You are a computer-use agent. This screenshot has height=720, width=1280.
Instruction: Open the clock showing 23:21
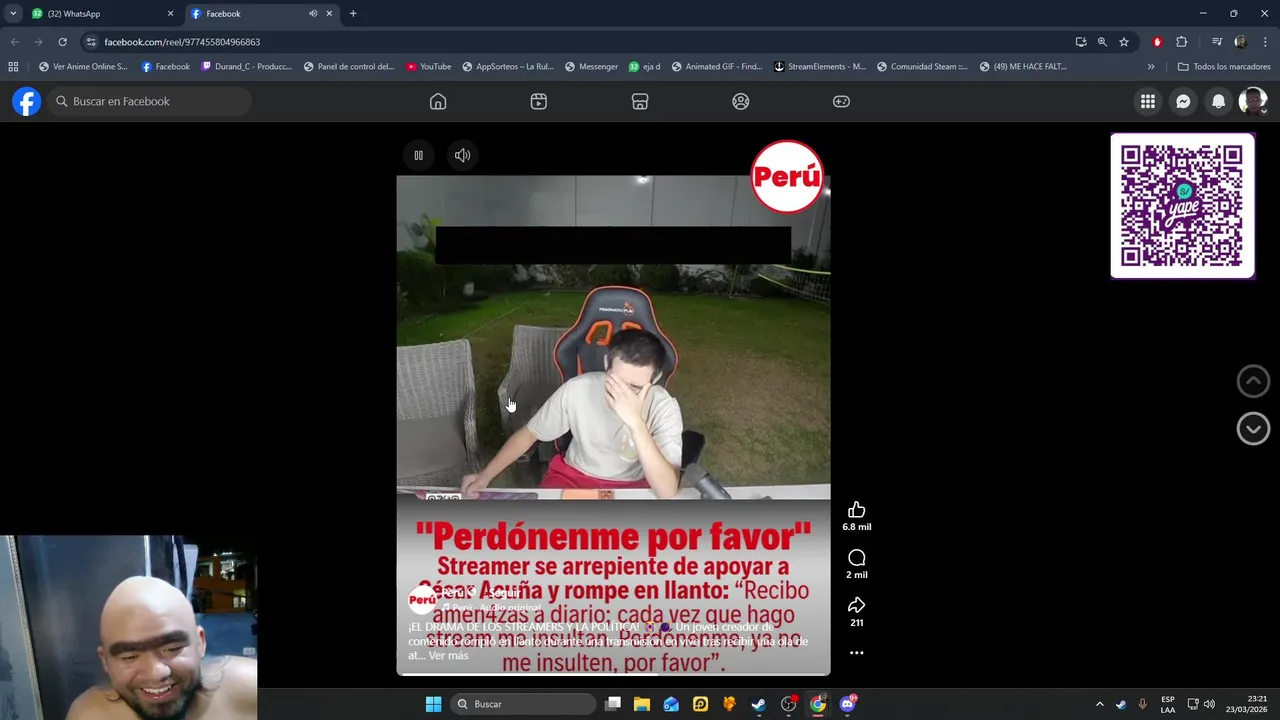pyautogui.click(x=1247, y=704)
